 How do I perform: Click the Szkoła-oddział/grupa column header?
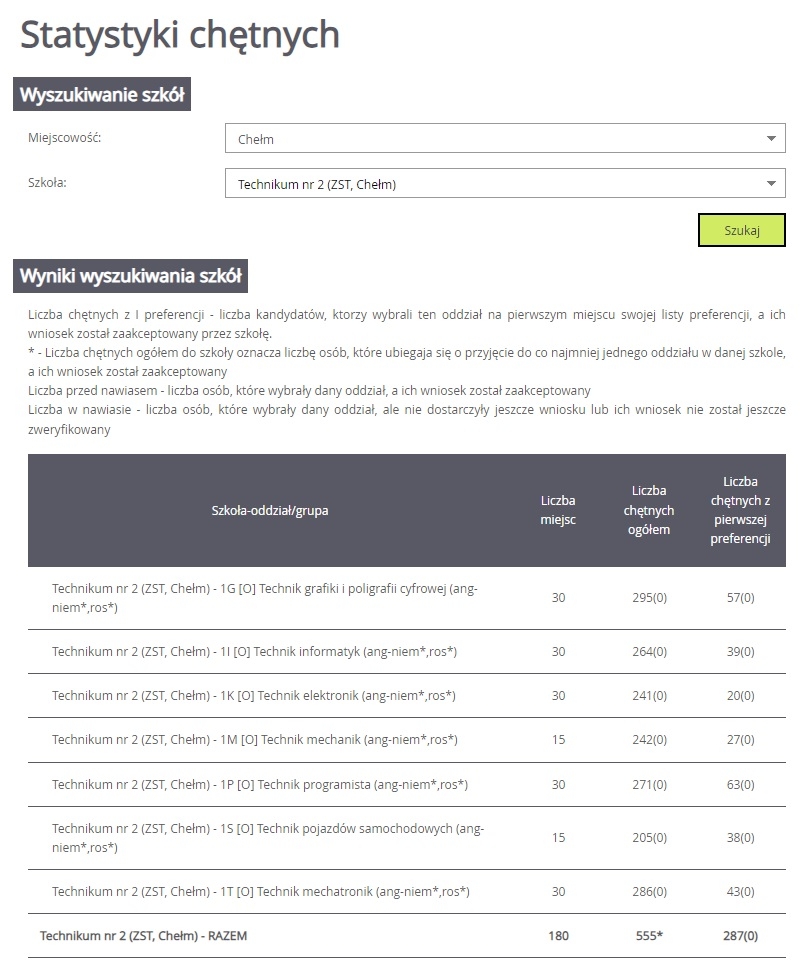coord(270,511)
